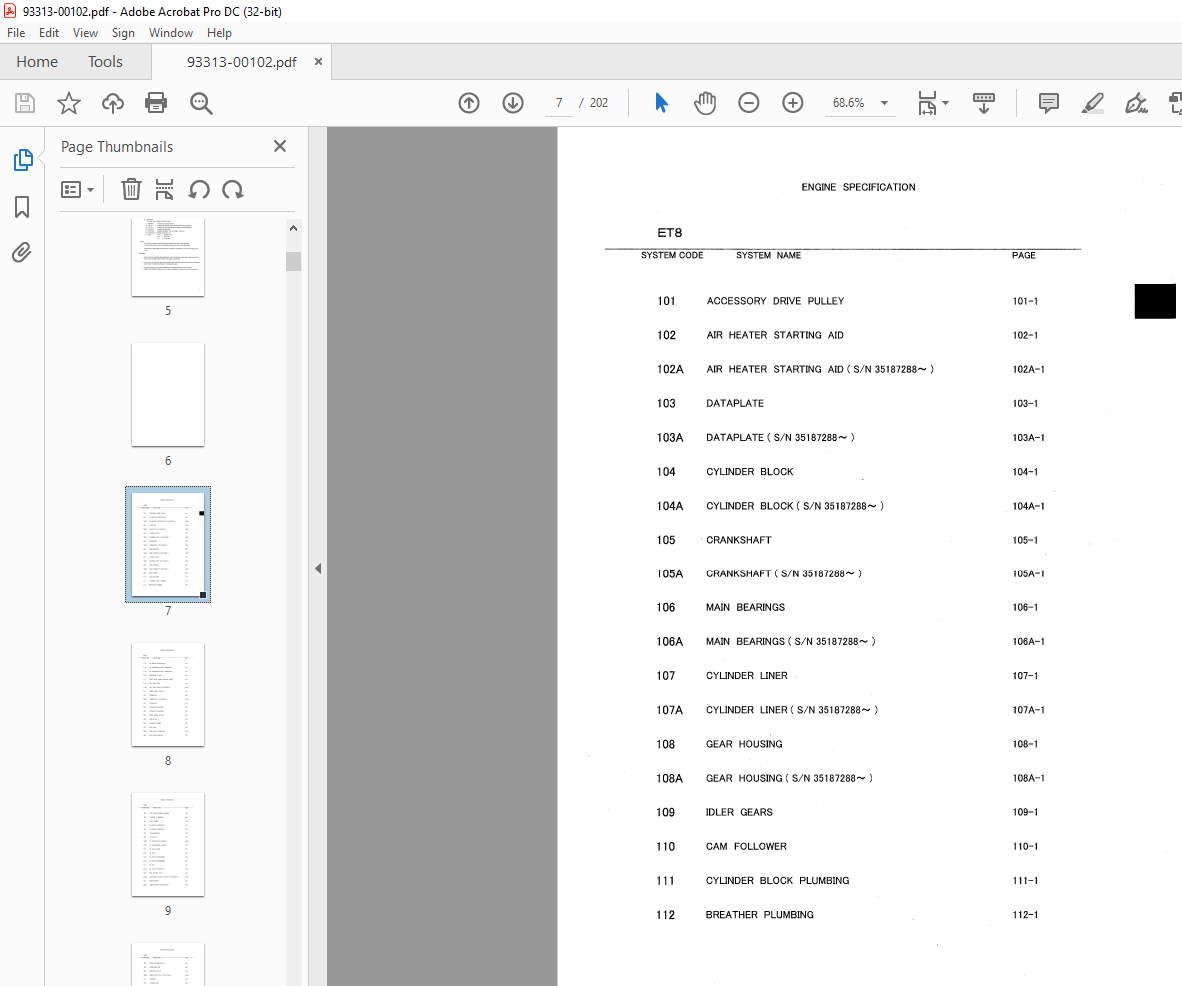Click thumbnails scrollbar up arrow
The image size is (1182, 986).
point(293,228)
